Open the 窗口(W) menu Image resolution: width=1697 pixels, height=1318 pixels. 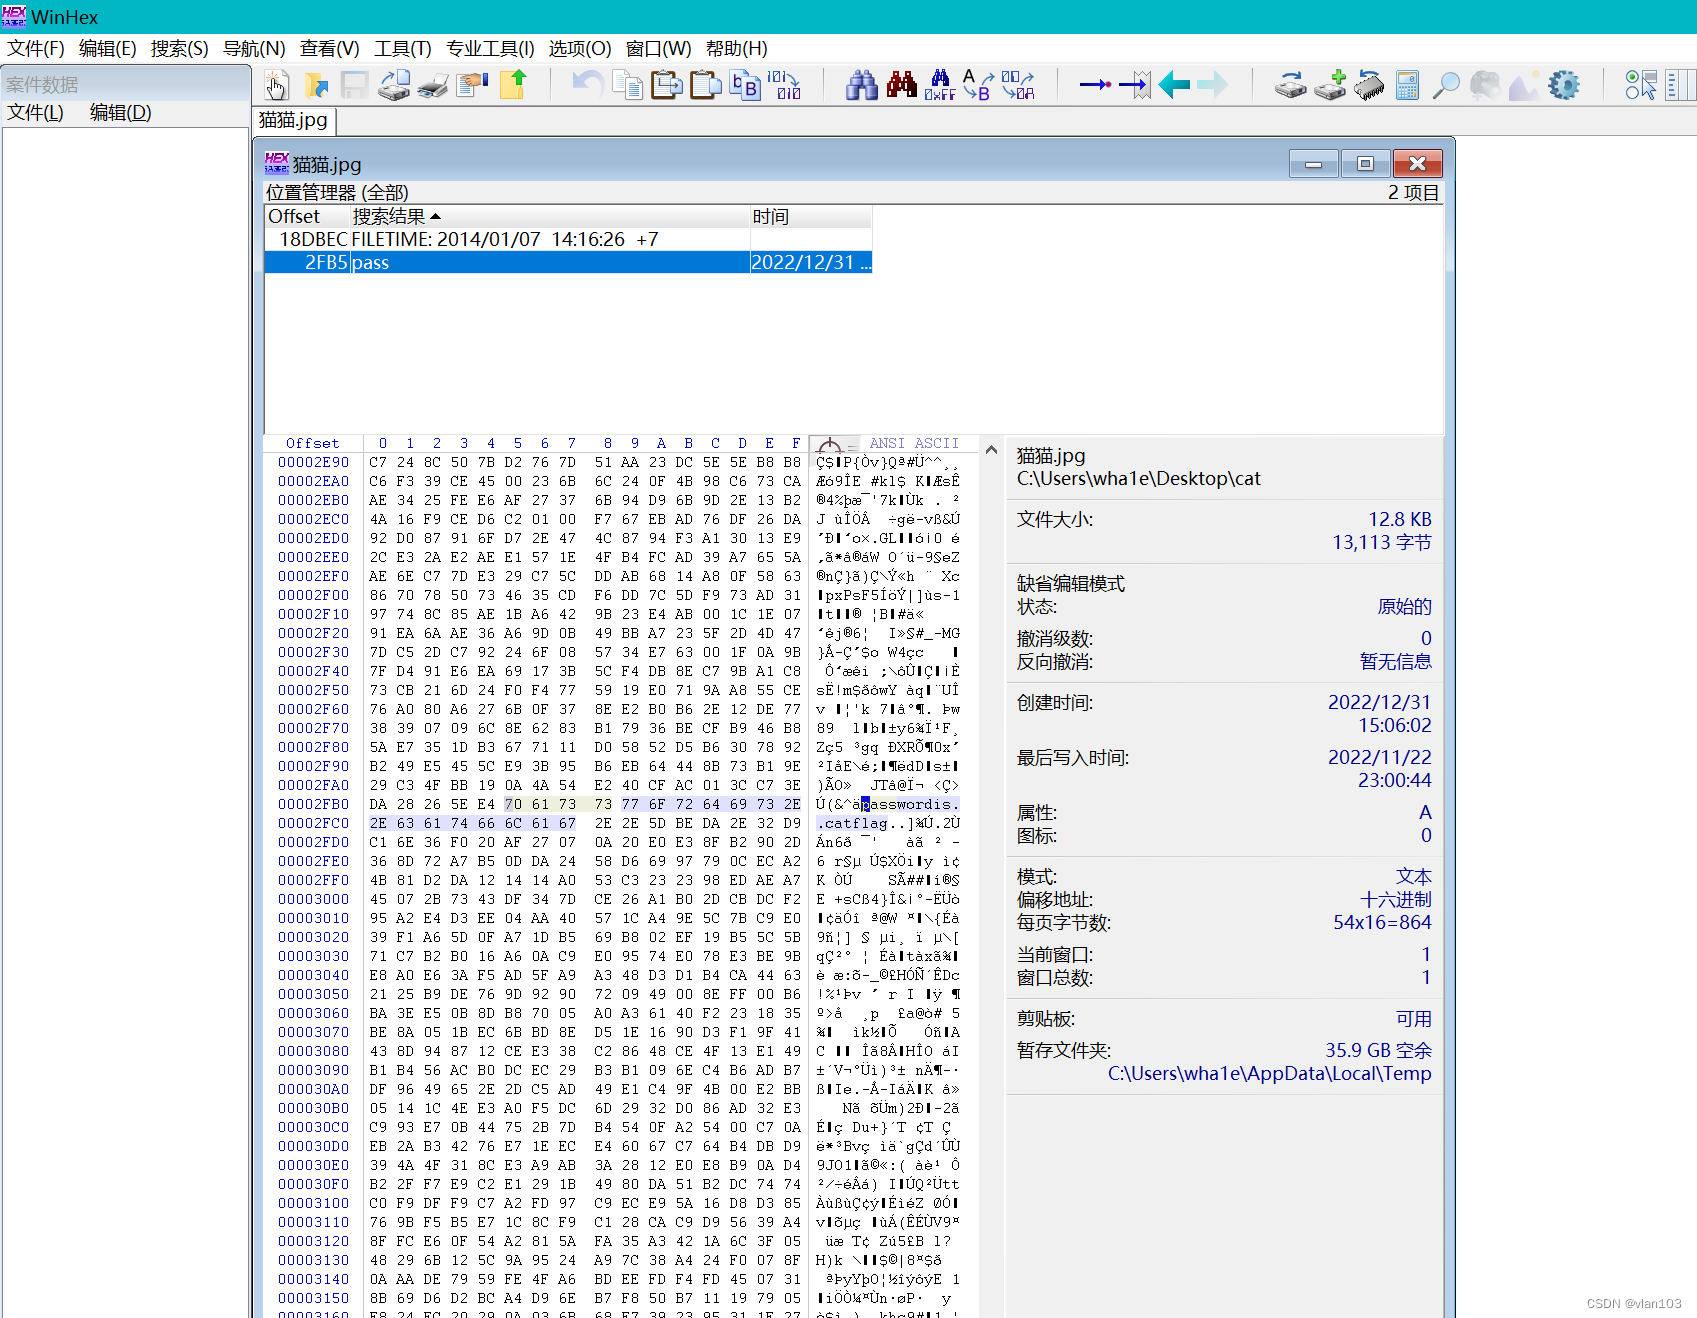pos(659,49)
